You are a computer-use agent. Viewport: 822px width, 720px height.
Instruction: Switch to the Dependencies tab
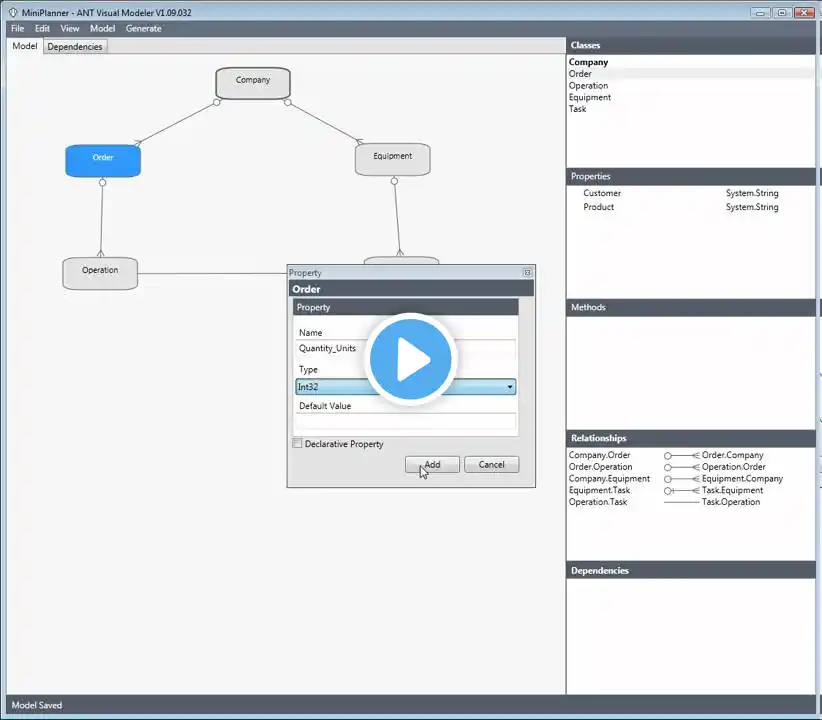pos(75,47)
